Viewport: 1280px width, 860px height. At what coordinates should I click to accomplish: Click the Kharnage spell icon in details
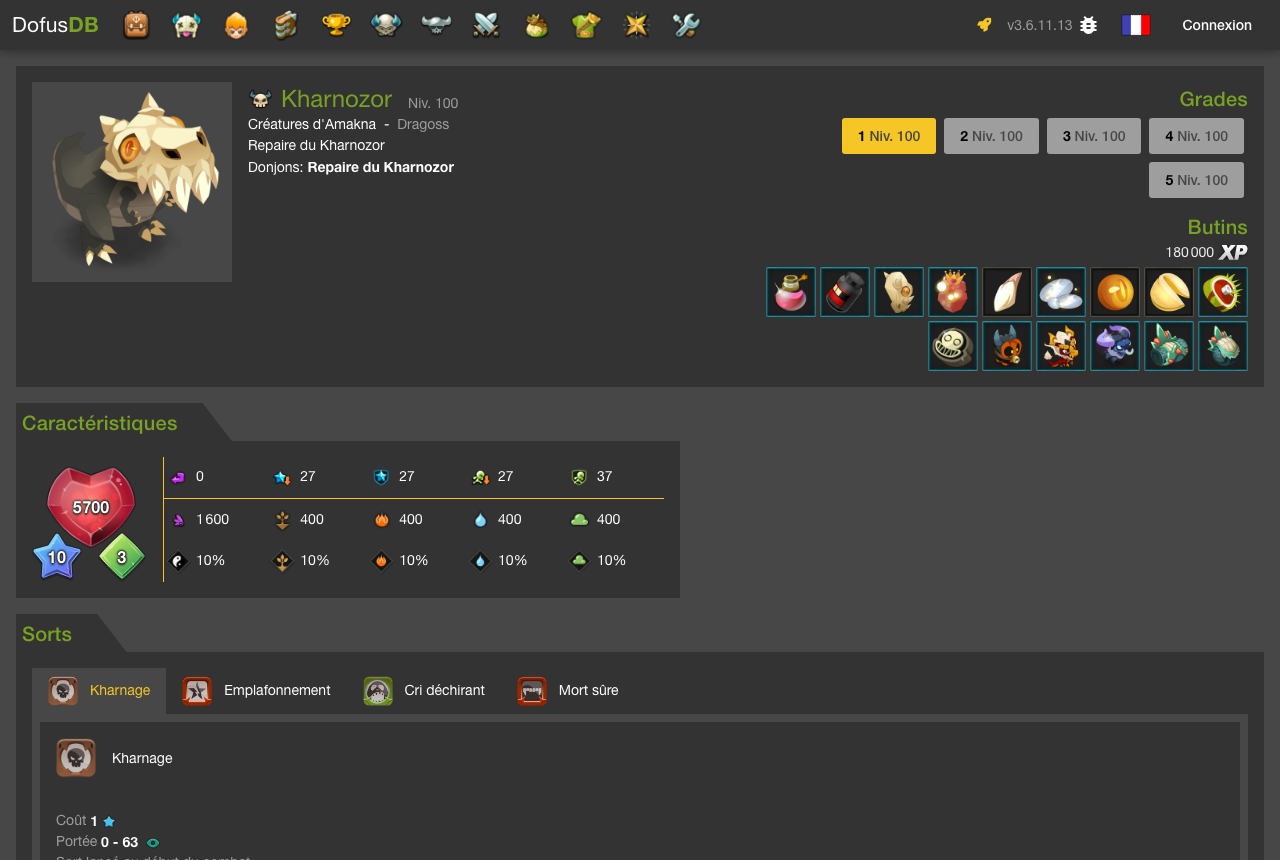click(x=76, y=758)
